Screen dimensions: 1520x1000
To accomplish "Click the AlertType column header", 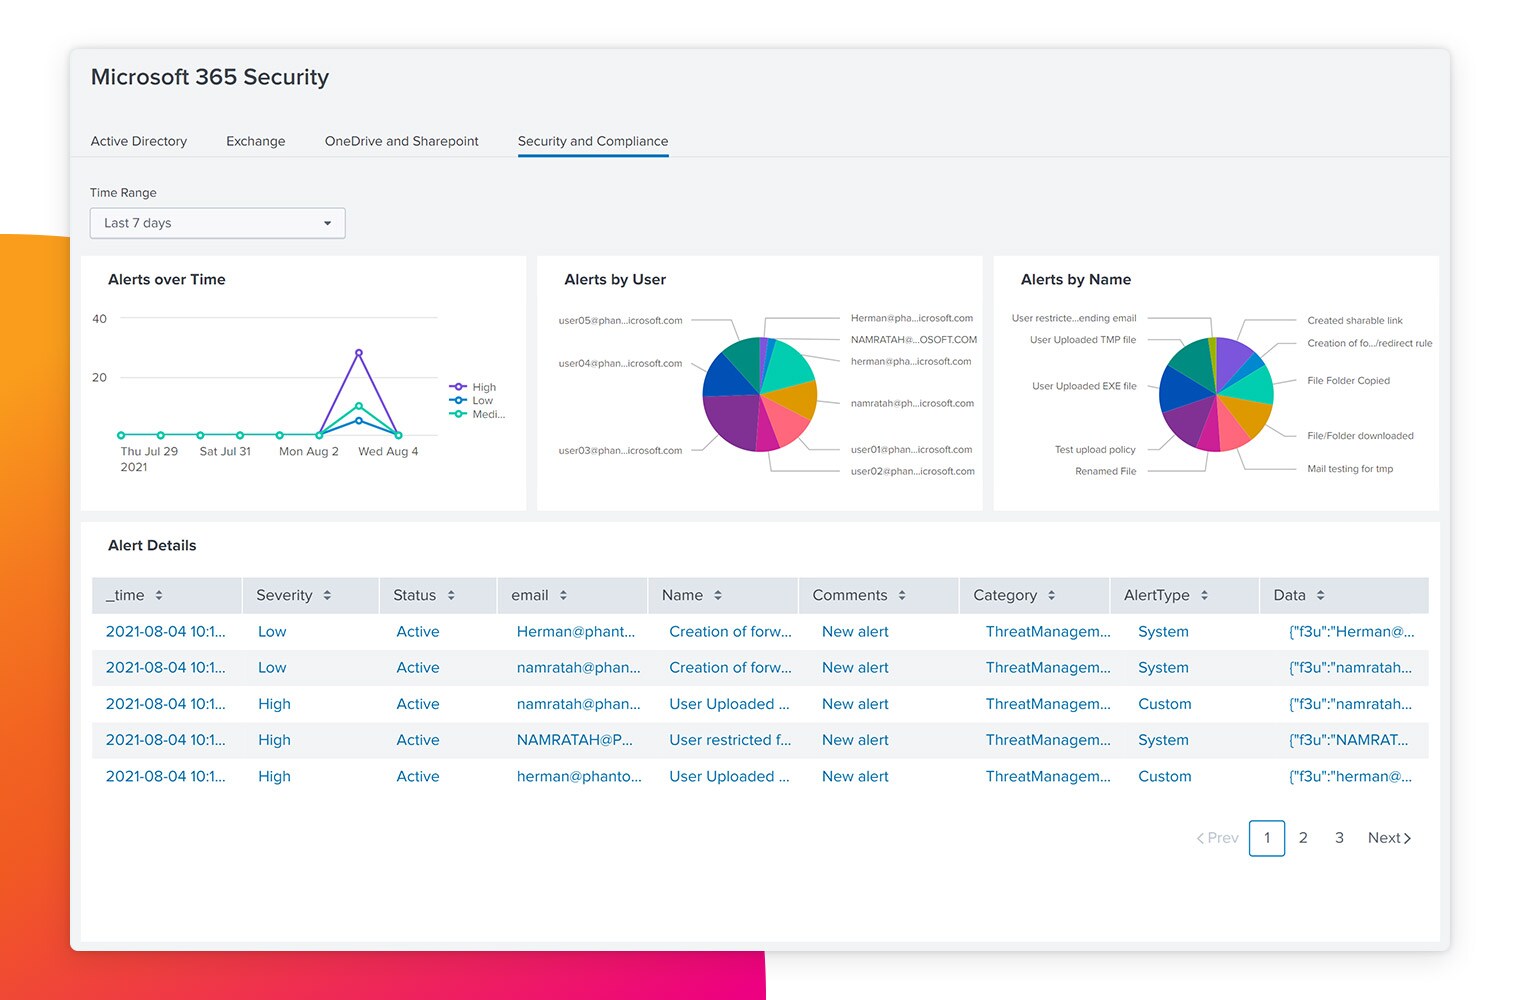I will click(1184, 595).
